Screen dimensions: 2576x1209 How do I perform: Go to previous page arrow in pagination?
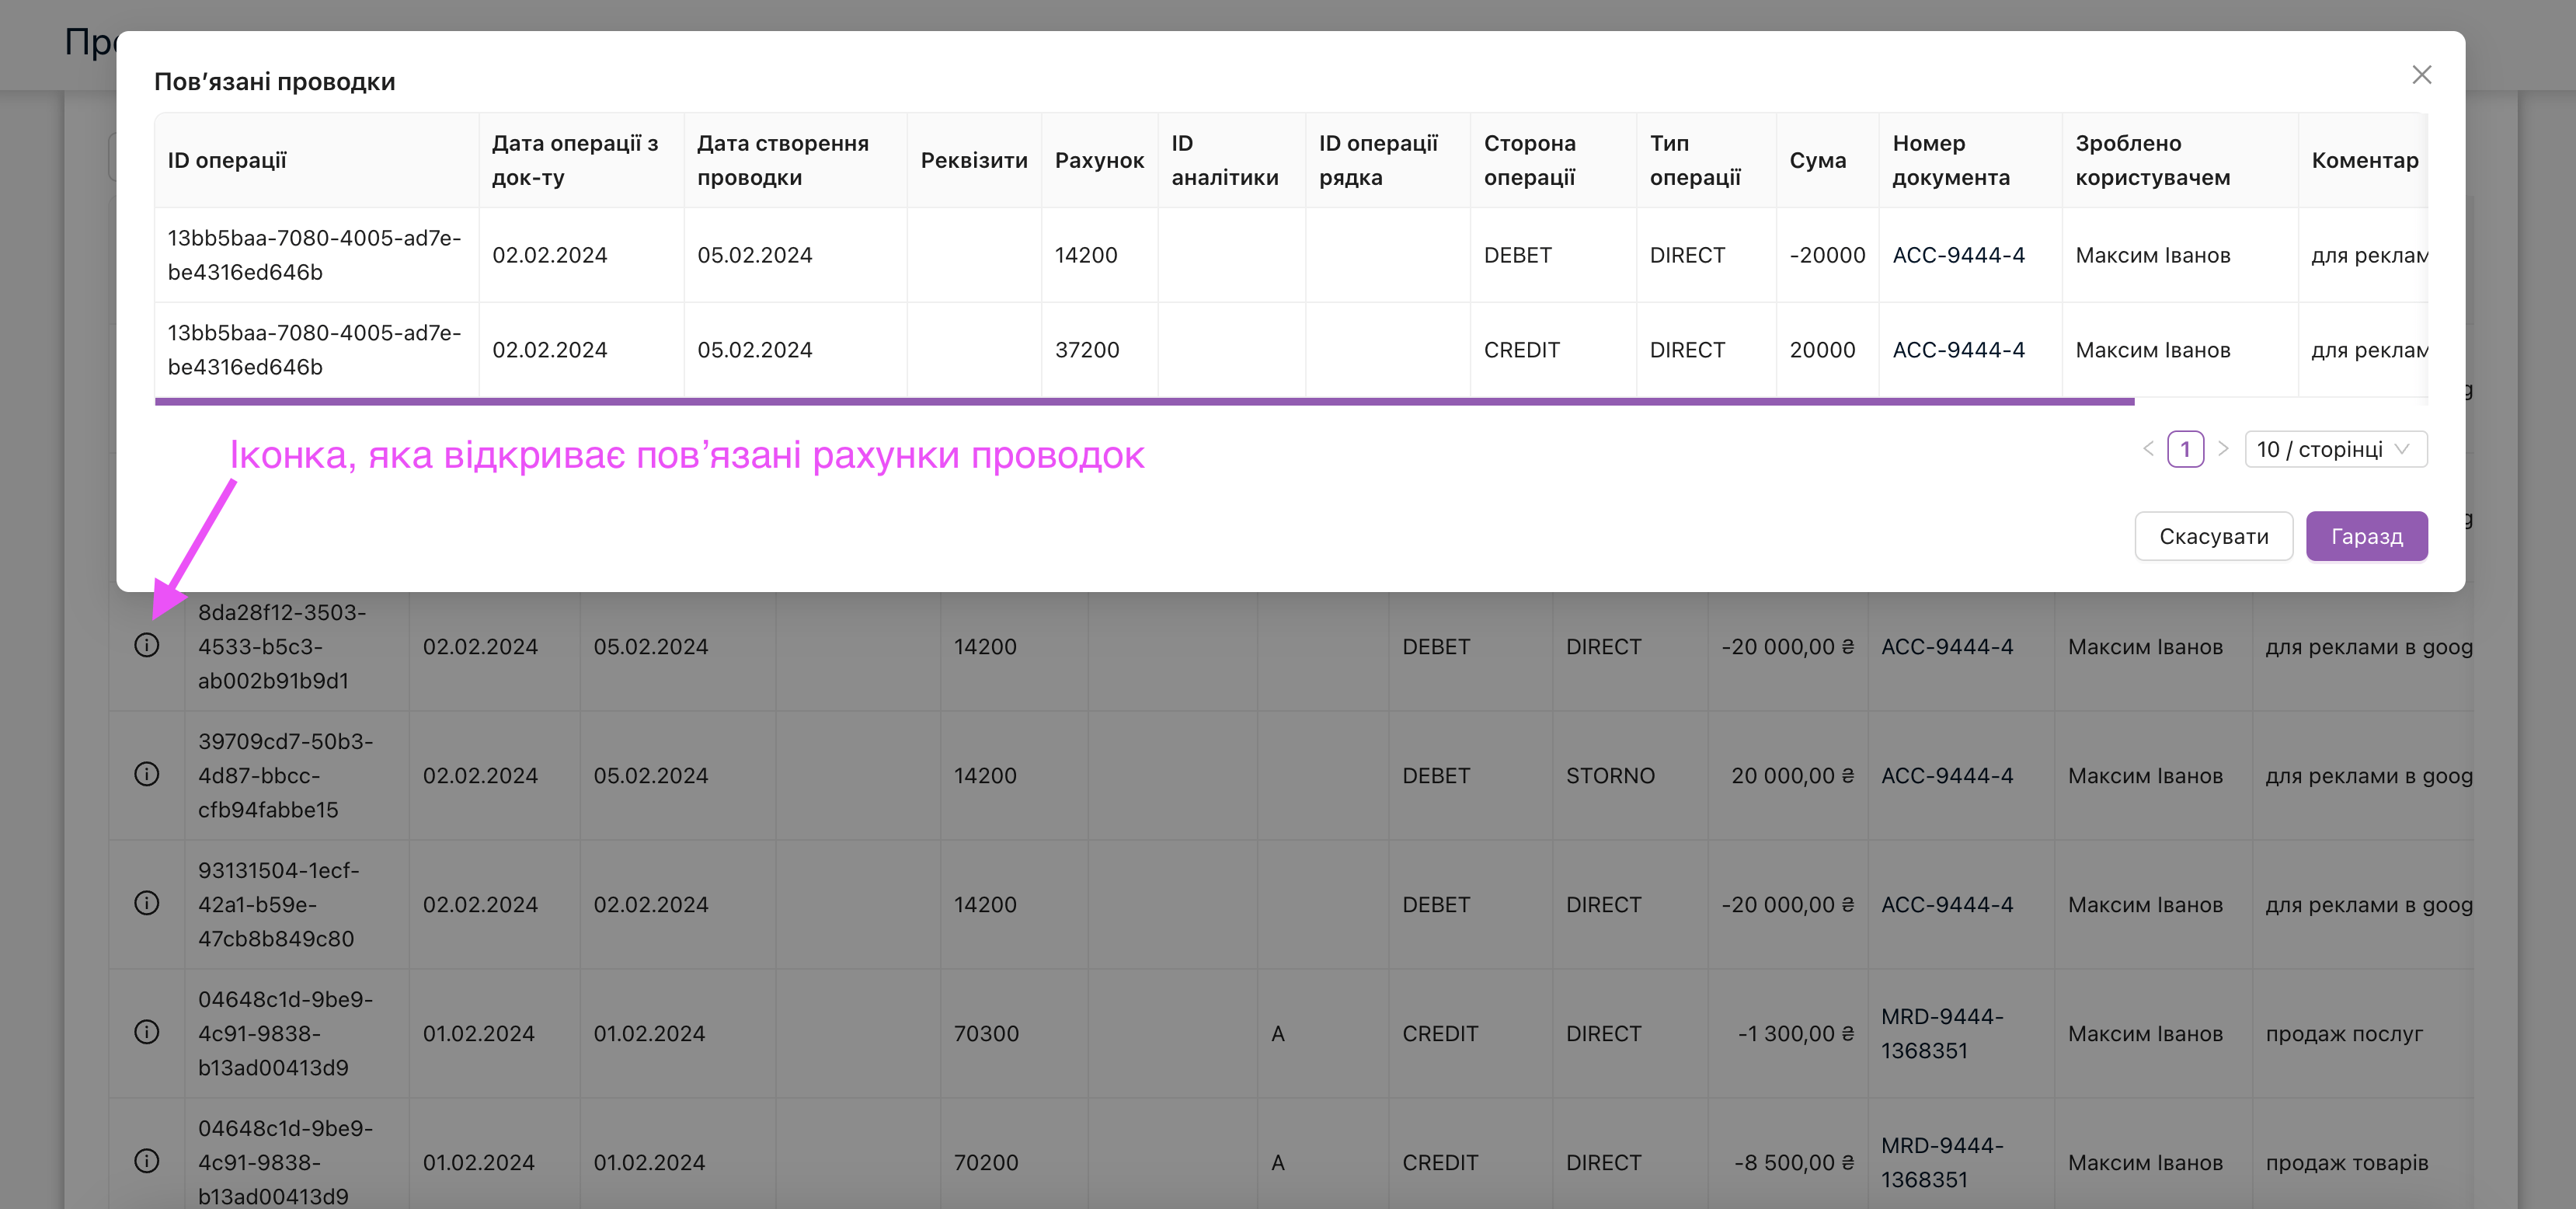(x=2148, y=449)
